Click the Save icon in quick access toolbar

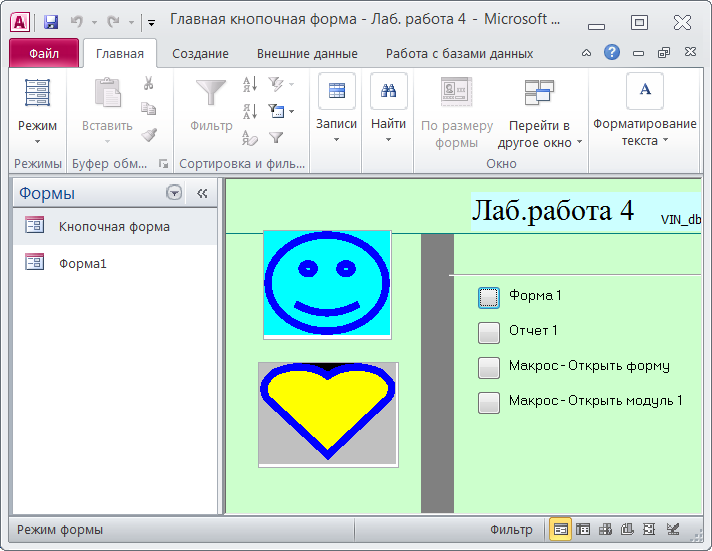coord(51,21)
